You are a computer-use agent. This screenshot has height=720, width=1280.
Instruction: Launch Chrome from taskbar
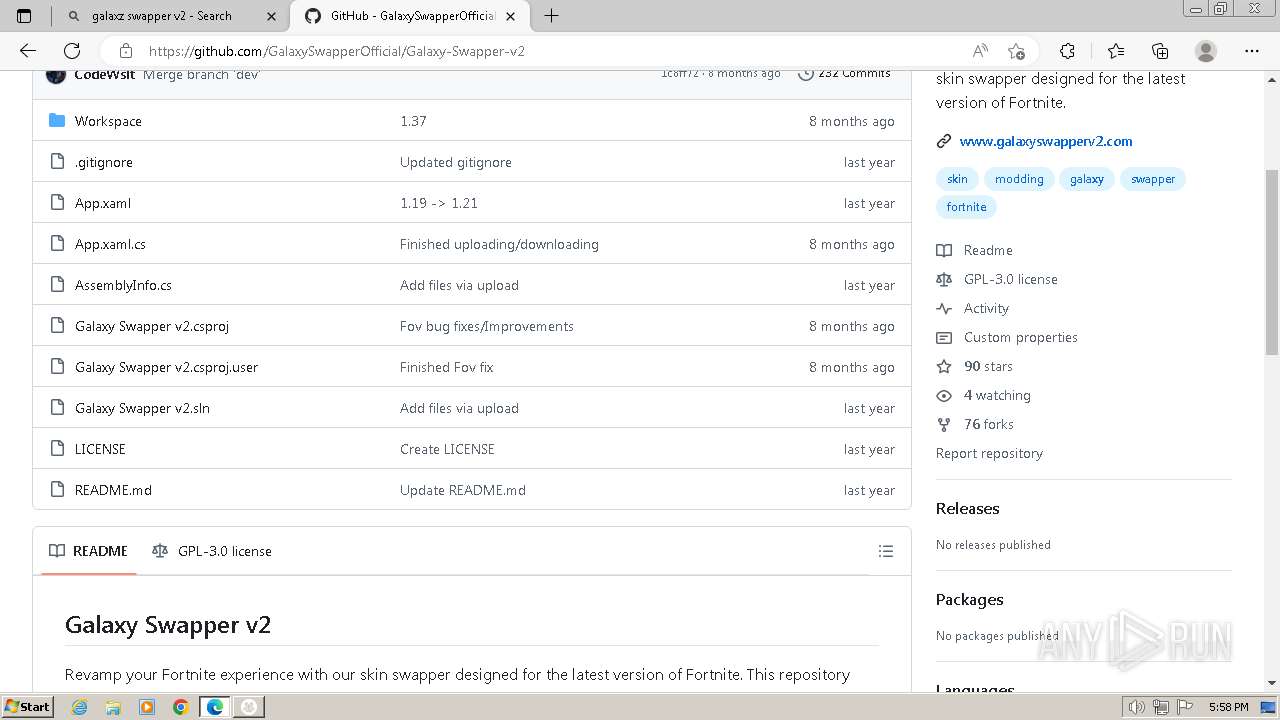tap(180, 707)
